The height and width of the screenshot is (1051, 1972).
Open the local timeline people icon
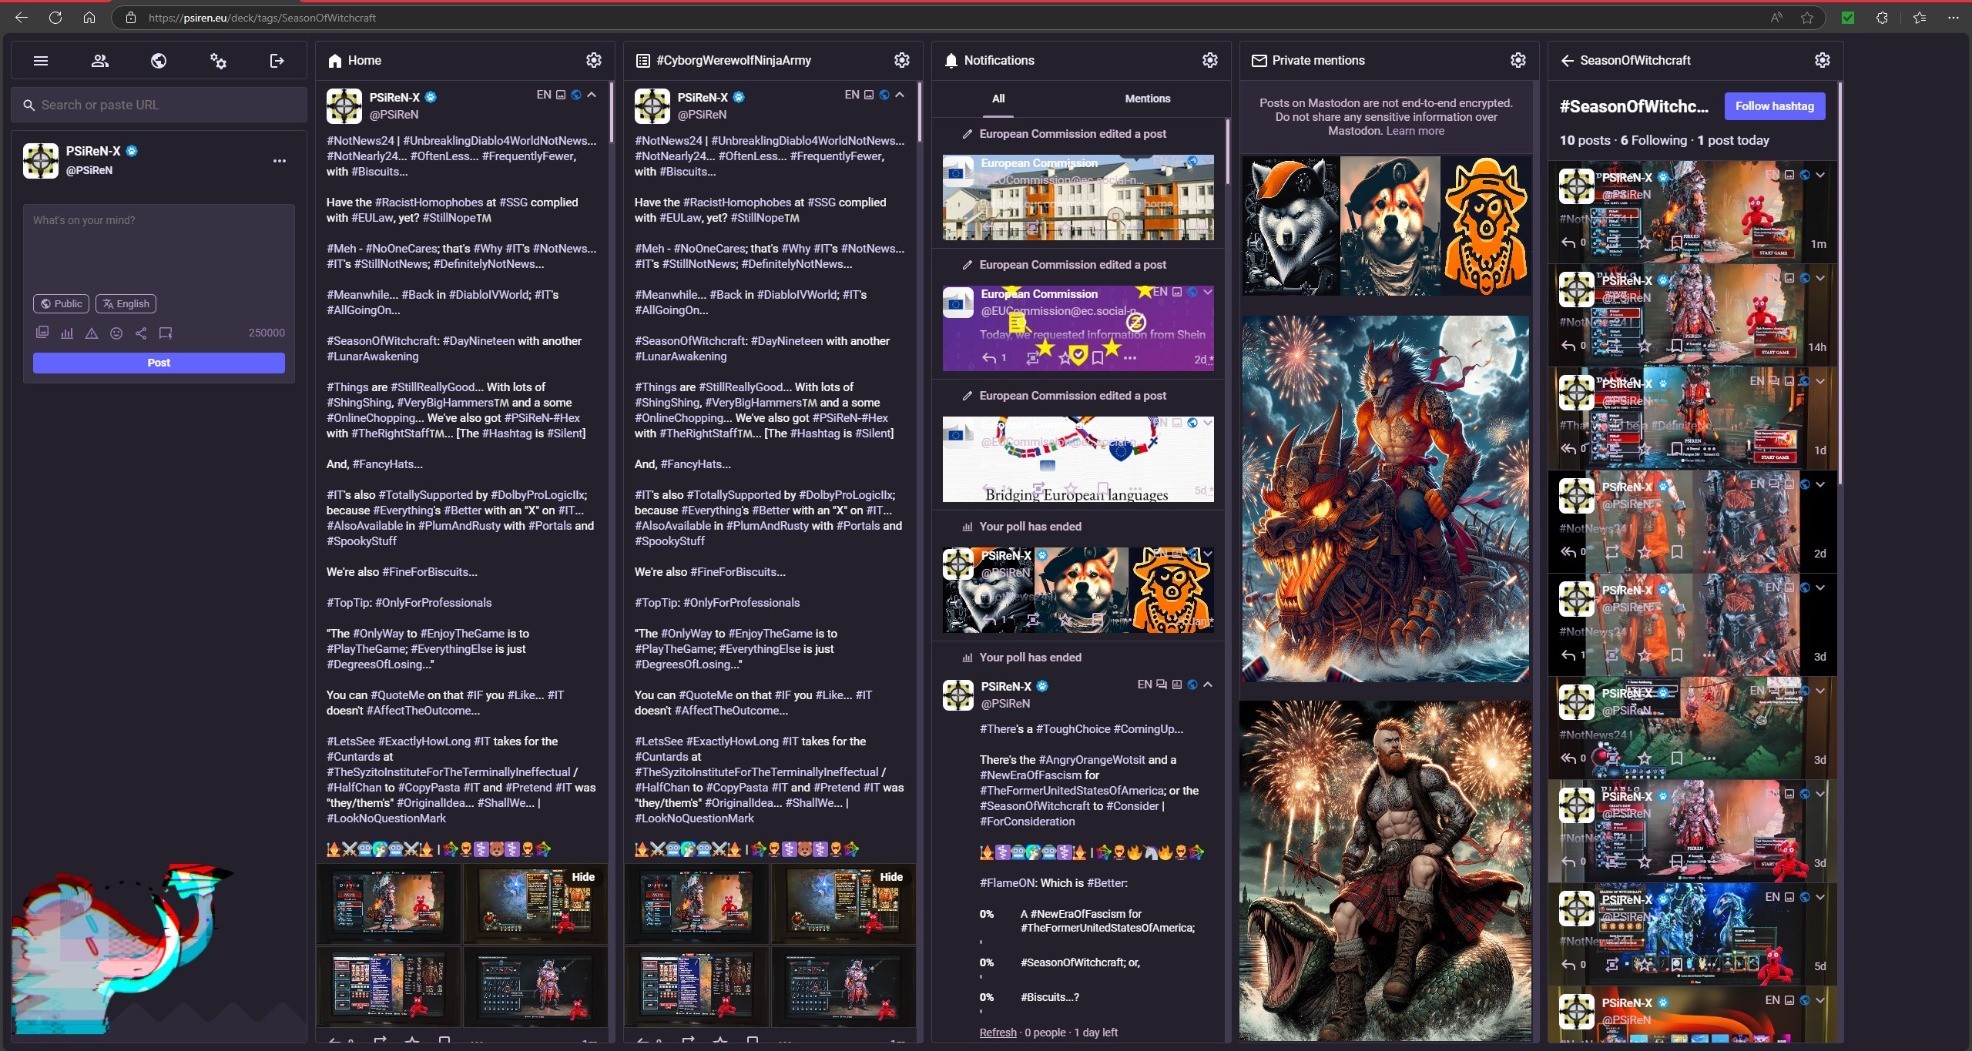pos(100,61)
